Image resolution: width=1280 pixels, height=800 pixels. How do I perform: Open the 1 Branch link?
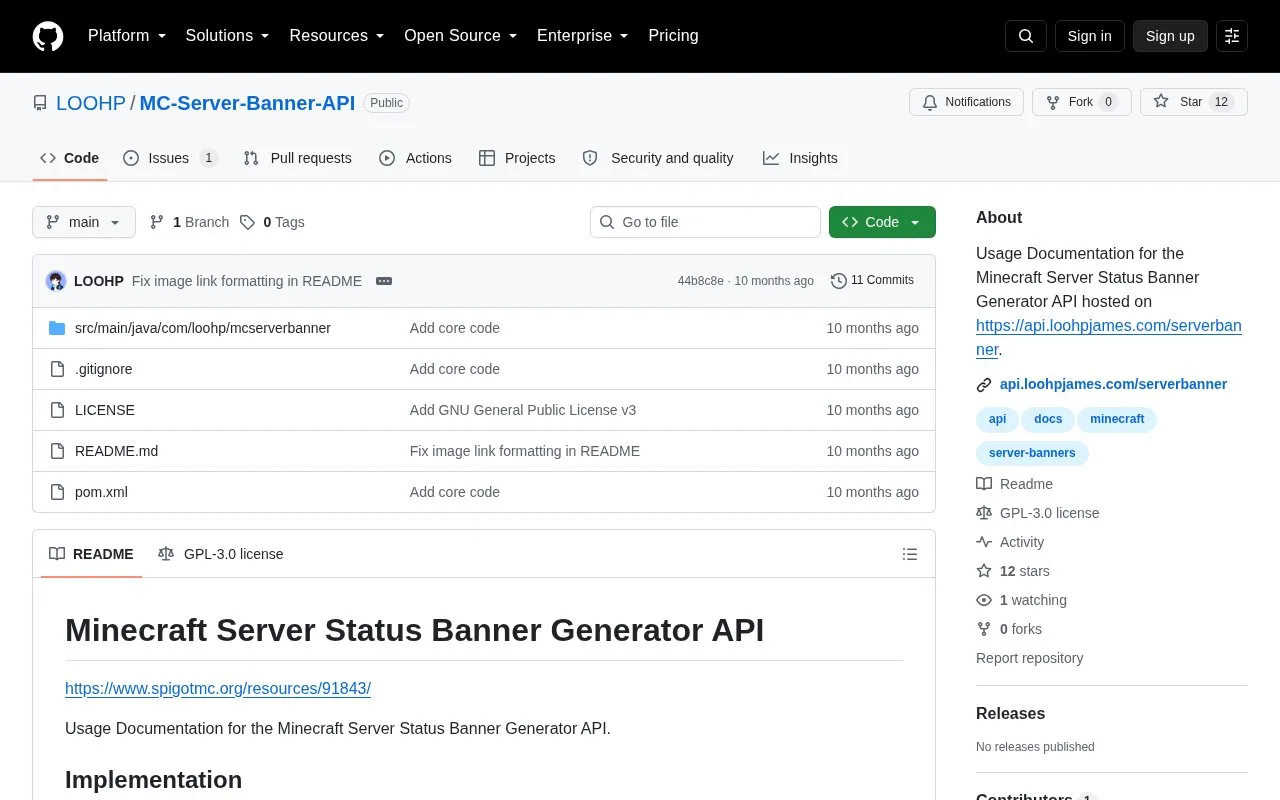point(189,222)
